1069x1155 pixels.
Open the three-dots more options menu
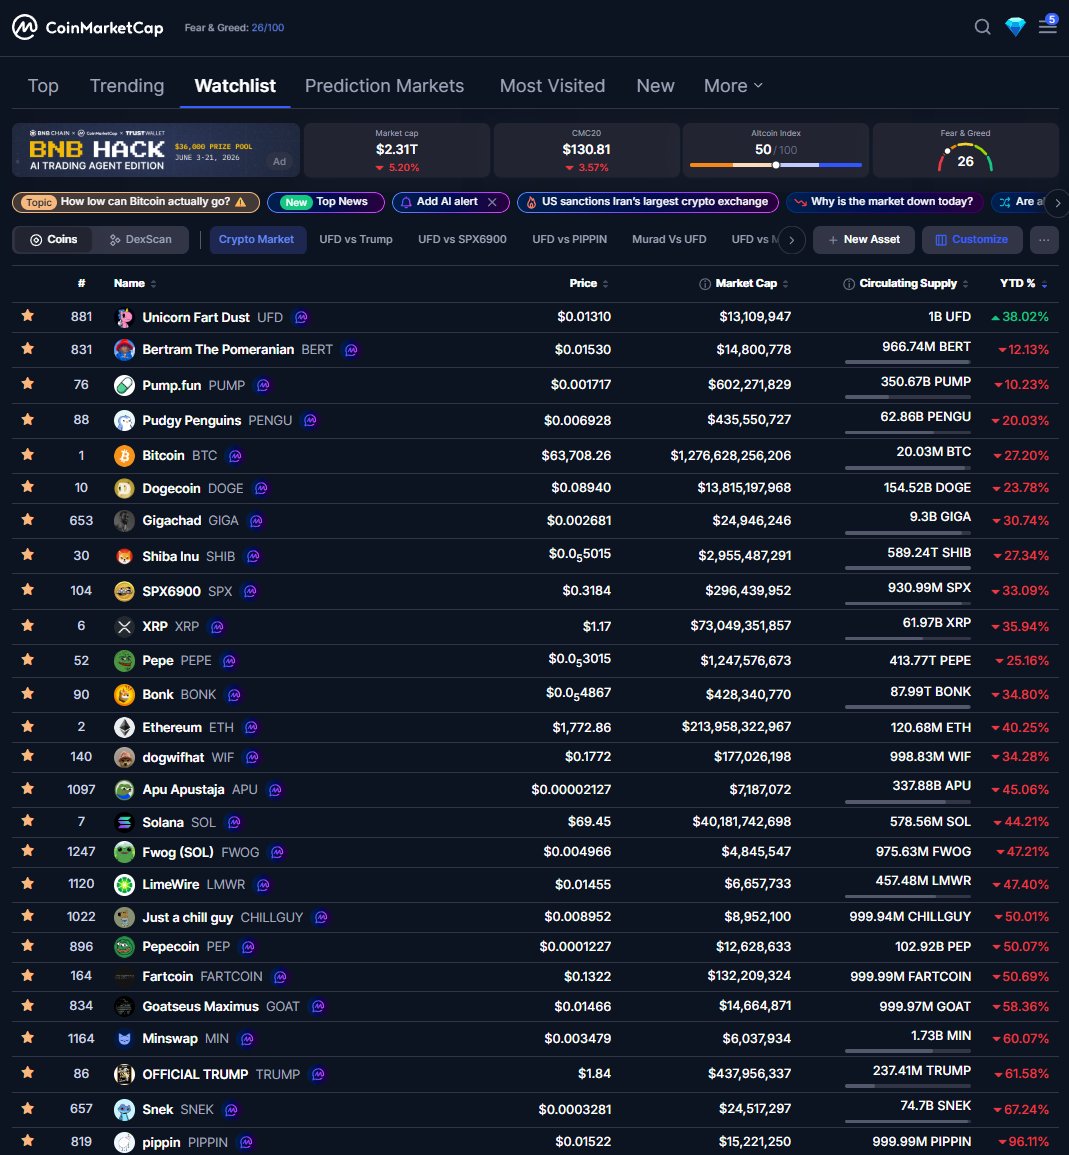pyautogui.click(x=1044, y=240)
